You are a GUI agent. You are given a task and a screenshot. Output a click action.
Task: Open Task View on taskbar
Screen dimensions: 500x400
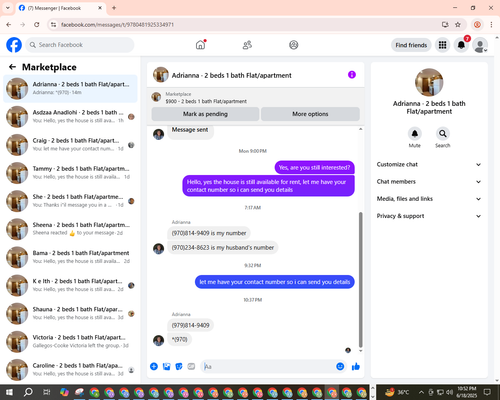coord(47,392)
